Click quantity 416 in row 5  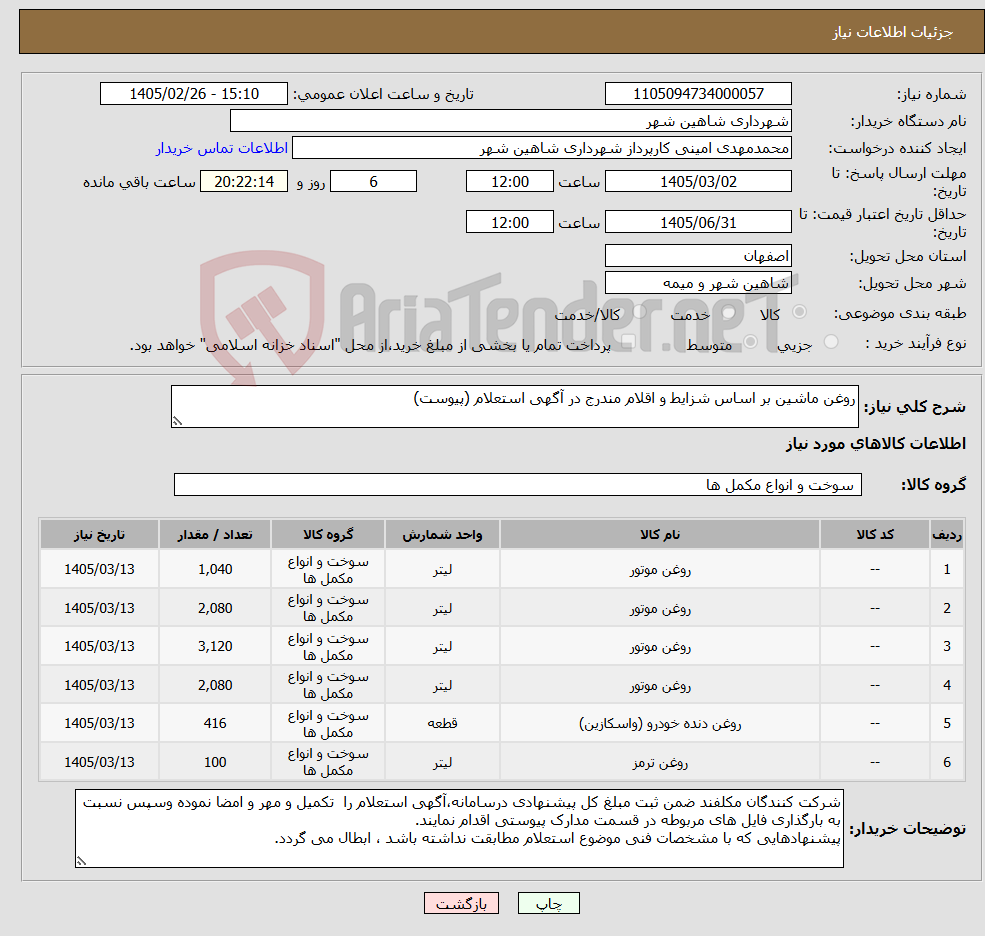click(215, 723)
